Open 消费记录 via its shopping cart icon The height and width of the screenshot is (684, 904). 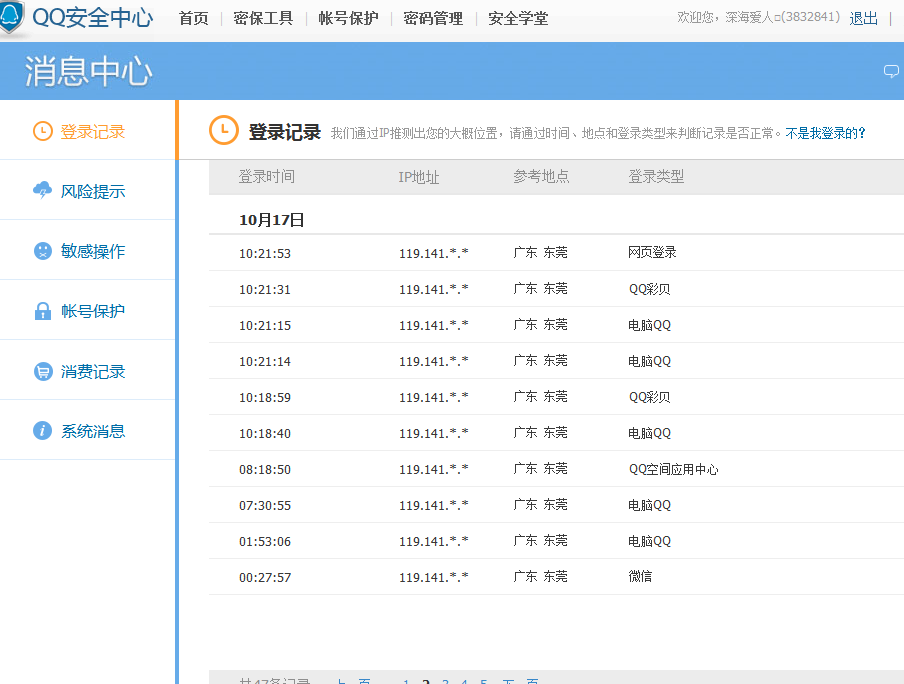[x=43, y=371]
